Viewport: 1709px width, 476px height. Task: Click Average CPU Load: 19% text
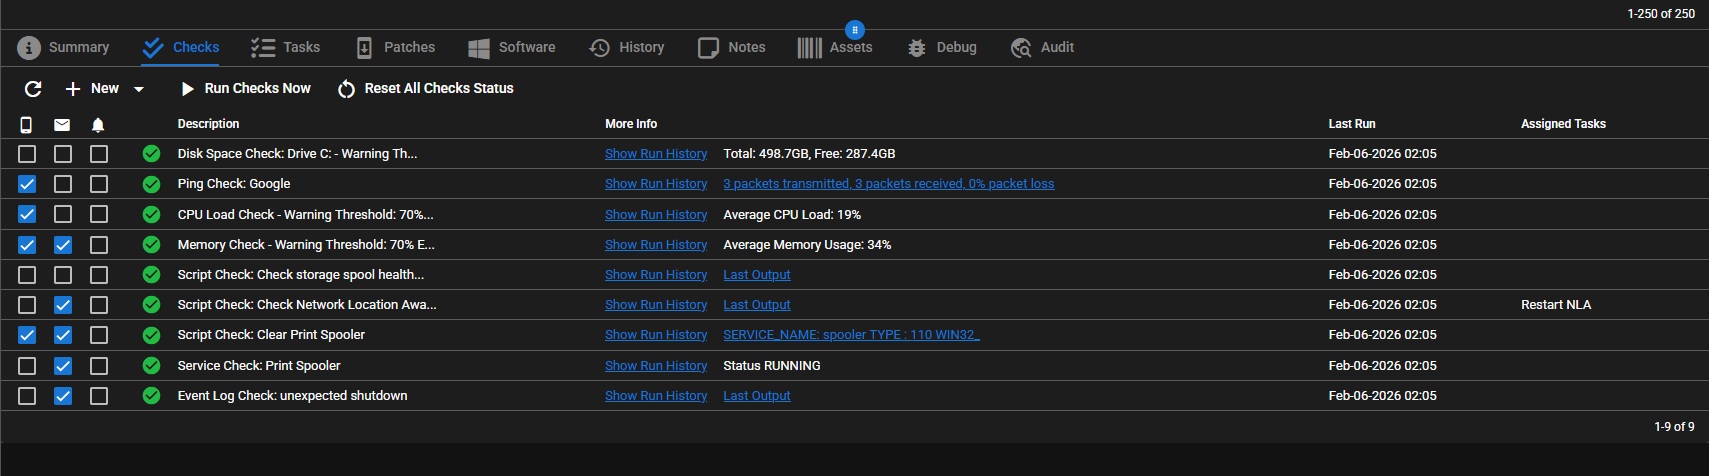(792, 214)
